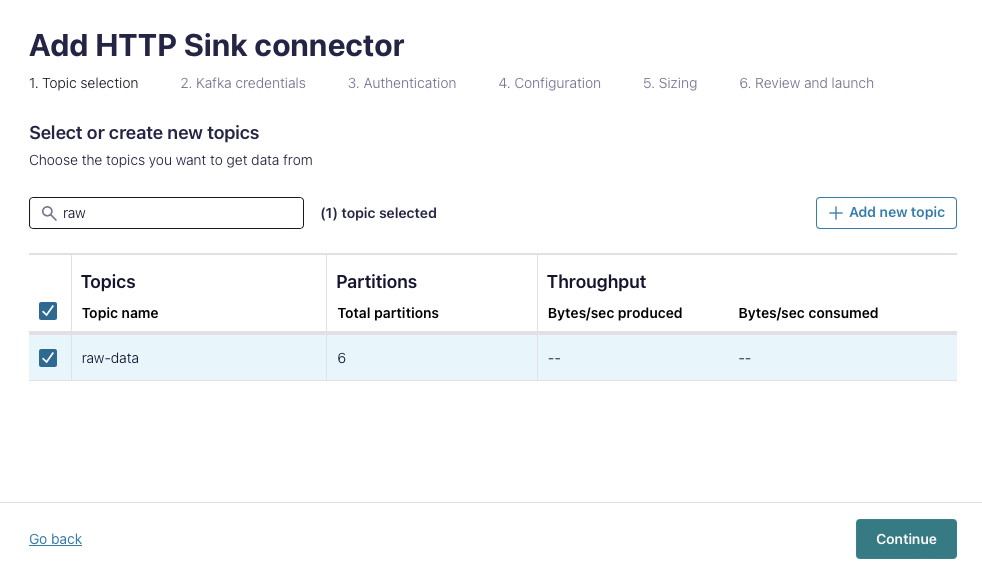Click the plus icon for new topic
This screenshot has width=982, height=569.
click(x=836, y=213)
